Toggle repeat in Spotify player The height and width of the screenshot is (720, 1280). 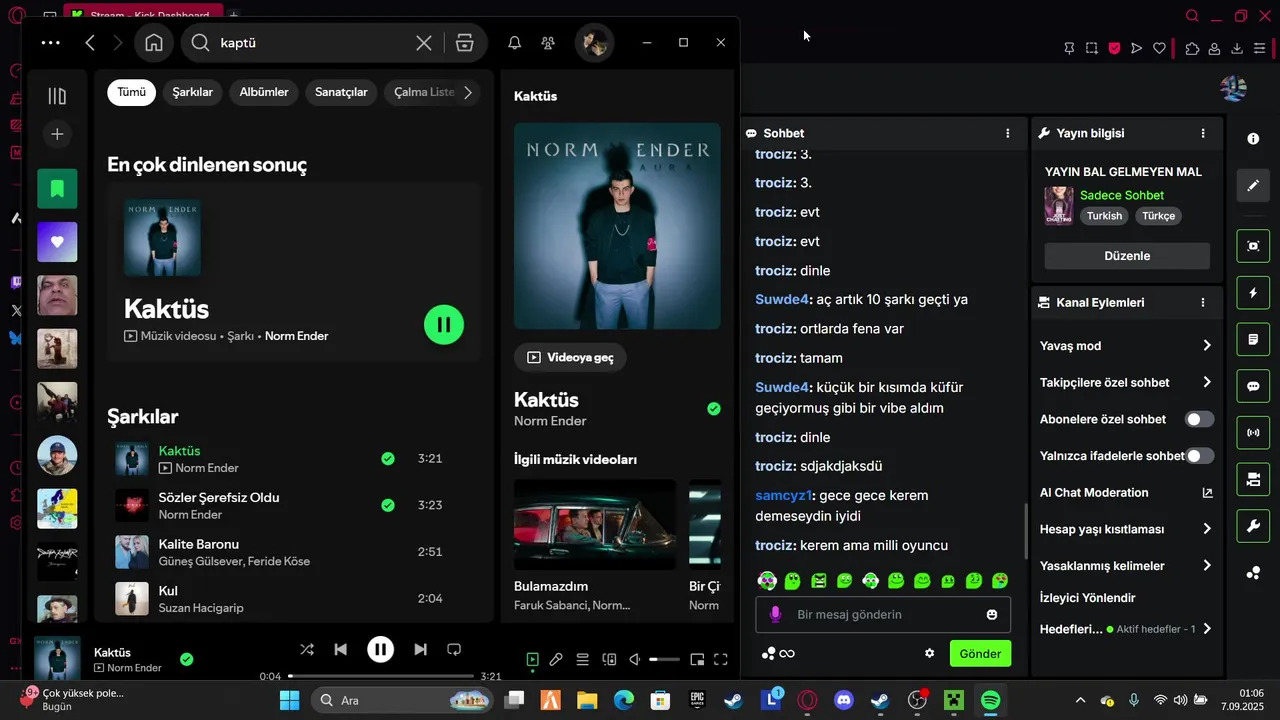tap(454, 649)
